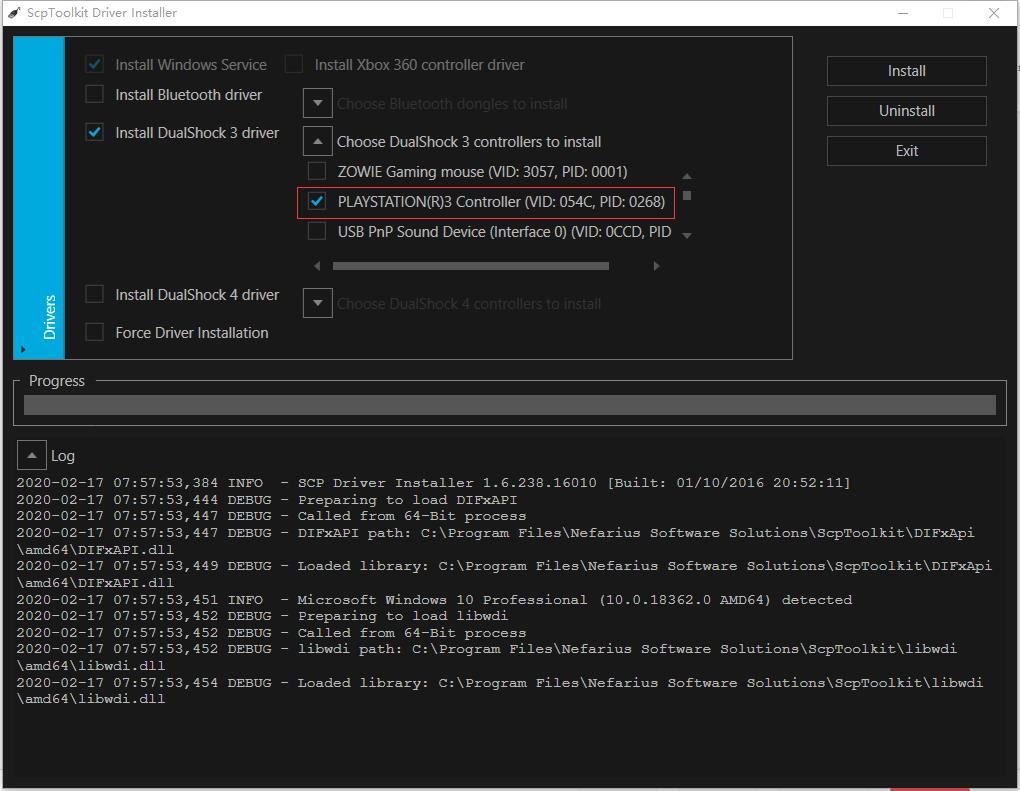Collapse the Log section arrow
This screenshot has width=1020, height=791.
31,455
